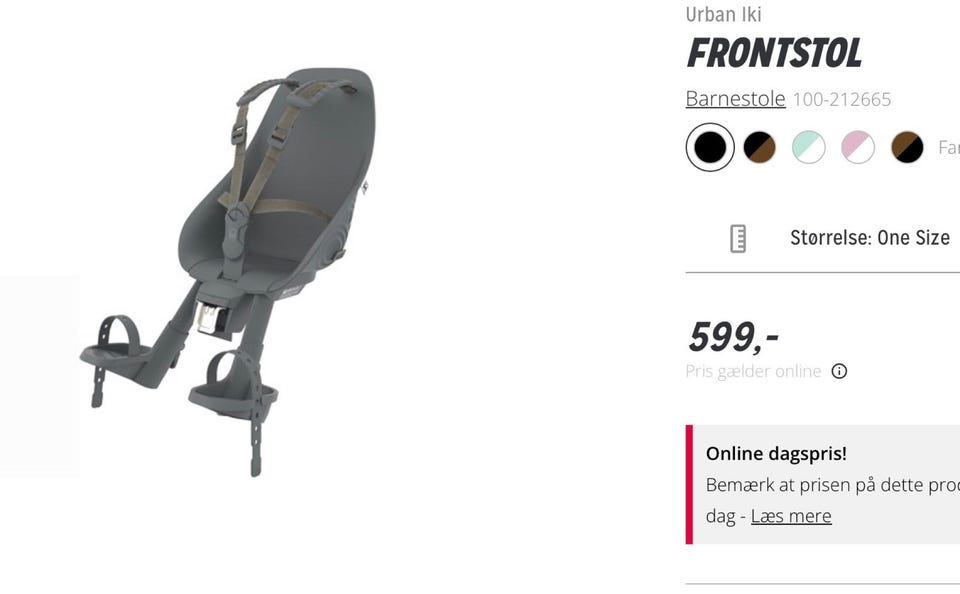Select the solid black color swatch
Screen dimensions: 960x594
pos(710,148)
